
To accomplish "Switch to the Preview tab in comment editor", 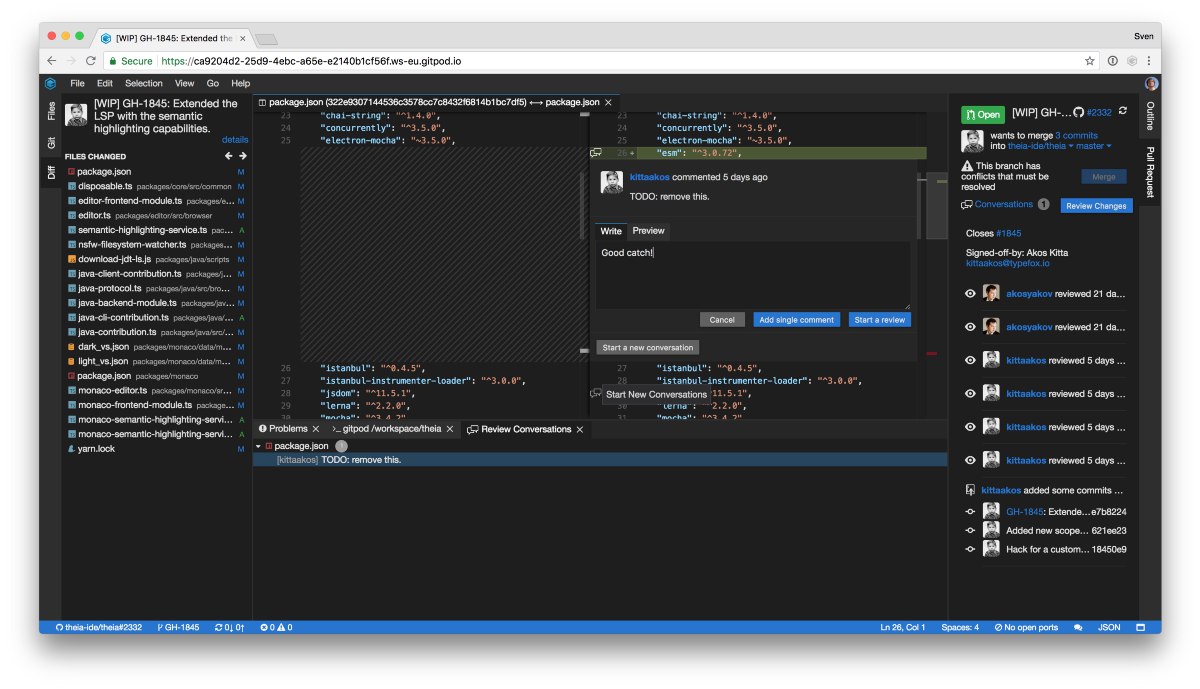I will (x=648, y=231).
